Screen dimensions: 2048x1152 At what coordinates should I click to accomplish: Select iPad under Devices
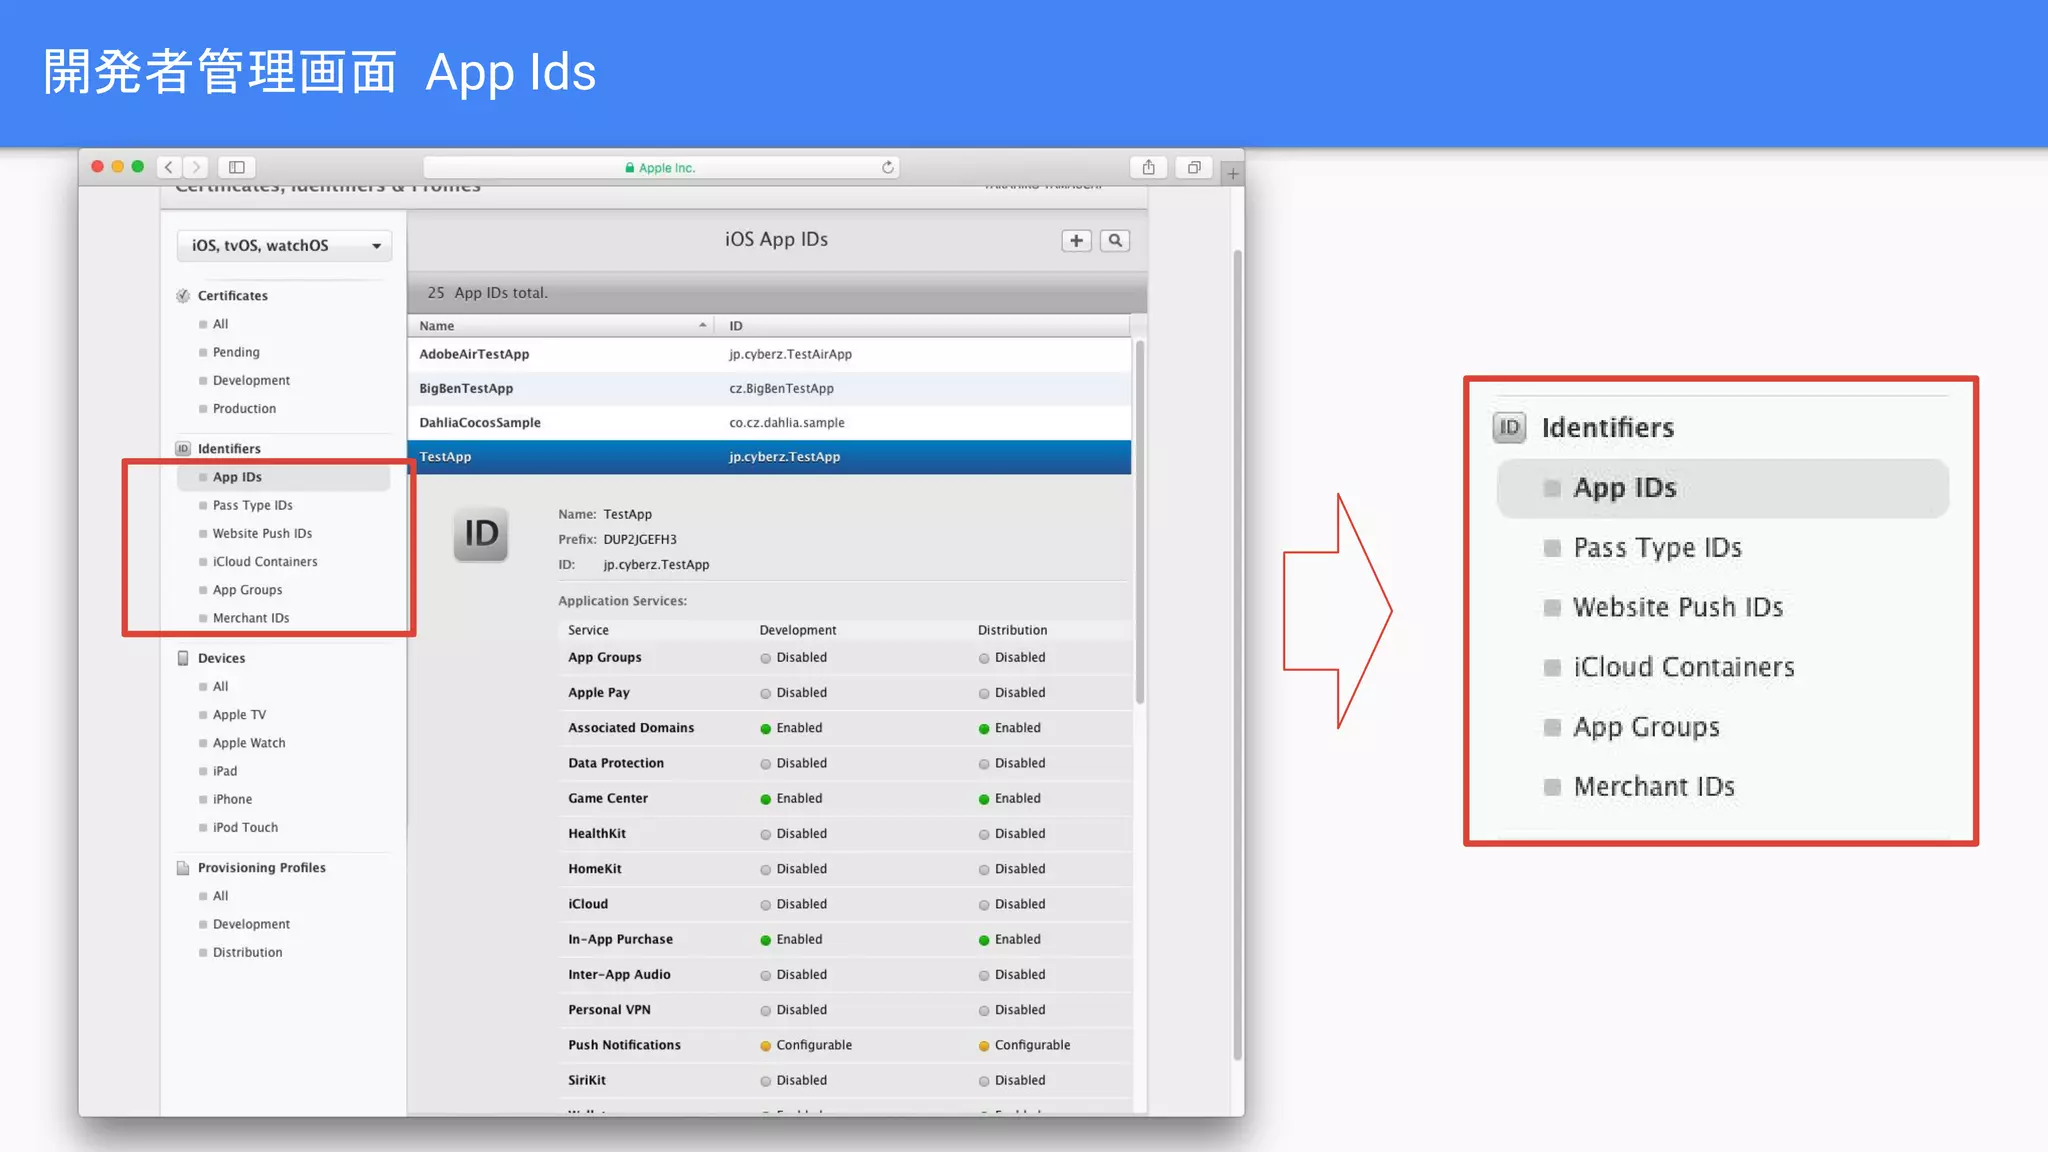click(x=225, y=771)
